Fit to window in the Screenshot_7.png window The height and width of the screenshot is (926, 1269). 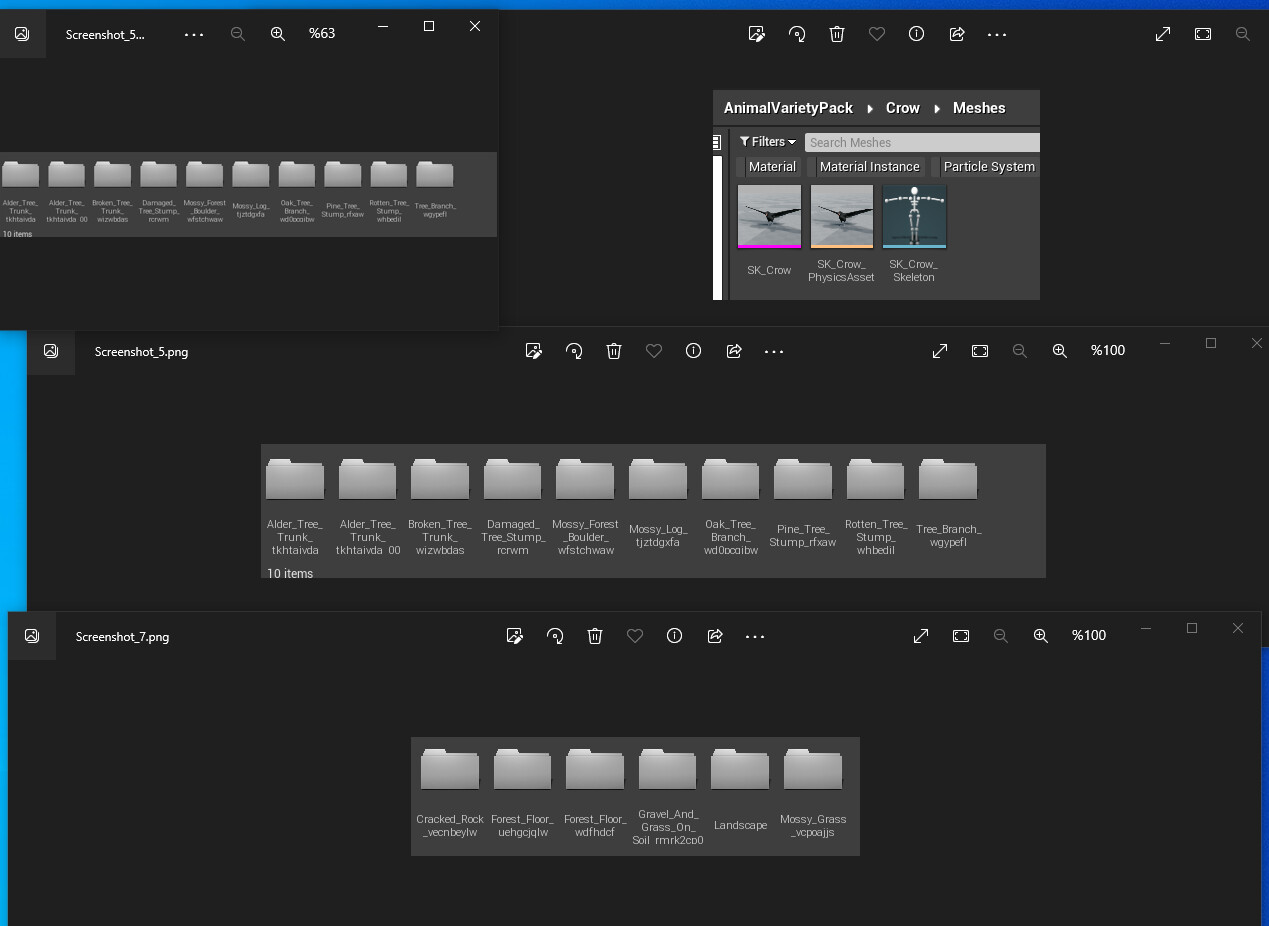[x=961, y=636]
